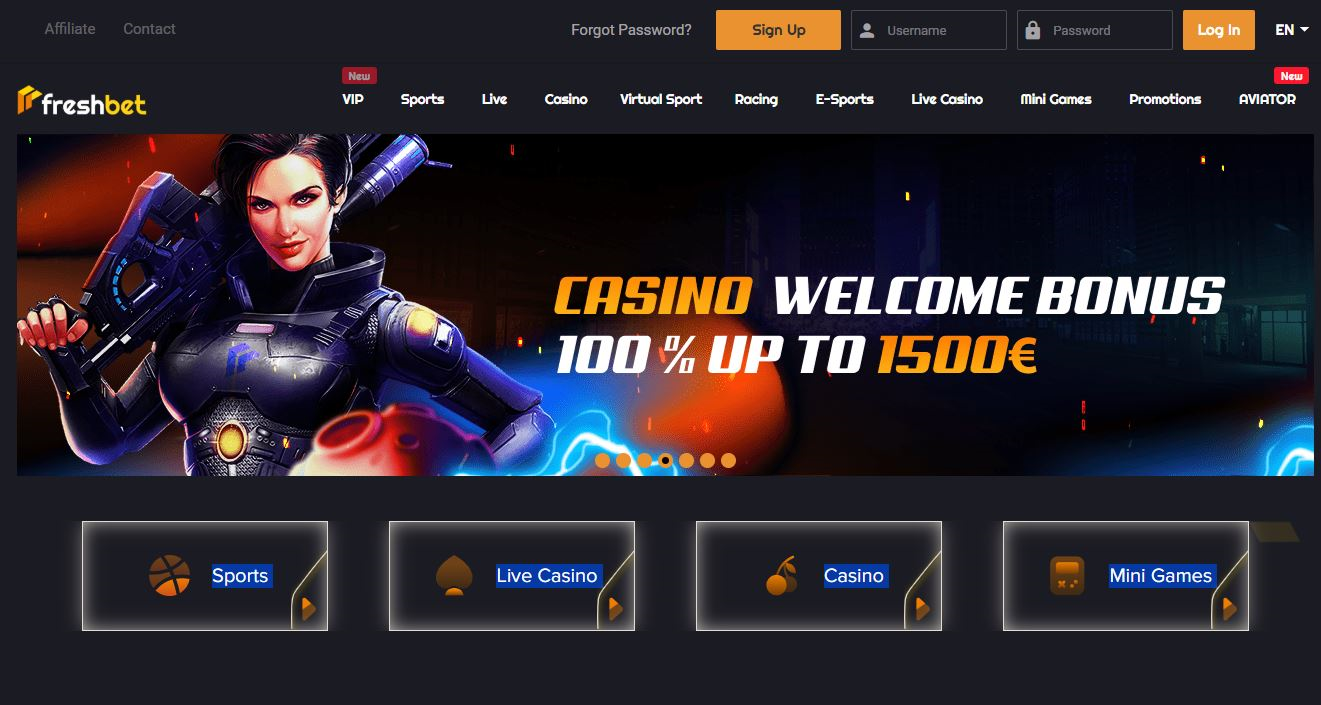Click the cherry icon in Casino tile
1321x705 pixels.
782,576
